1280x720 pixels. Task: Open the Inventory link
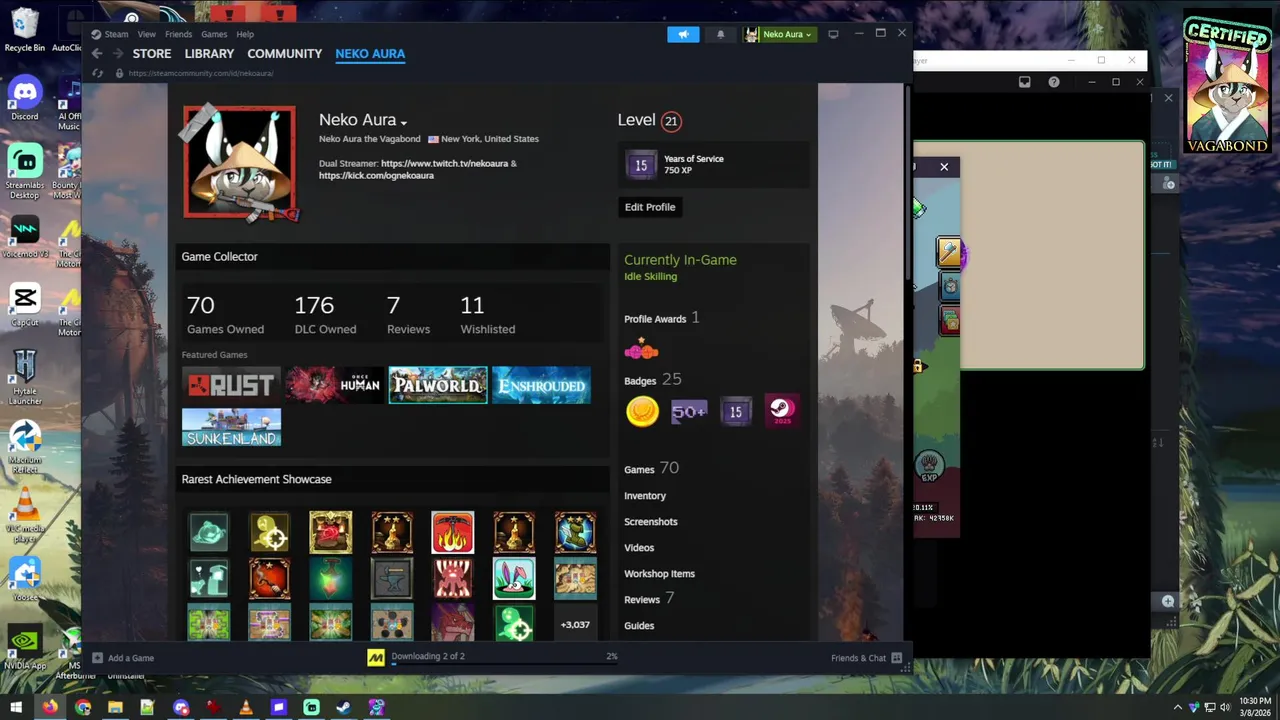pyautogui.click(x=645, y=496)
